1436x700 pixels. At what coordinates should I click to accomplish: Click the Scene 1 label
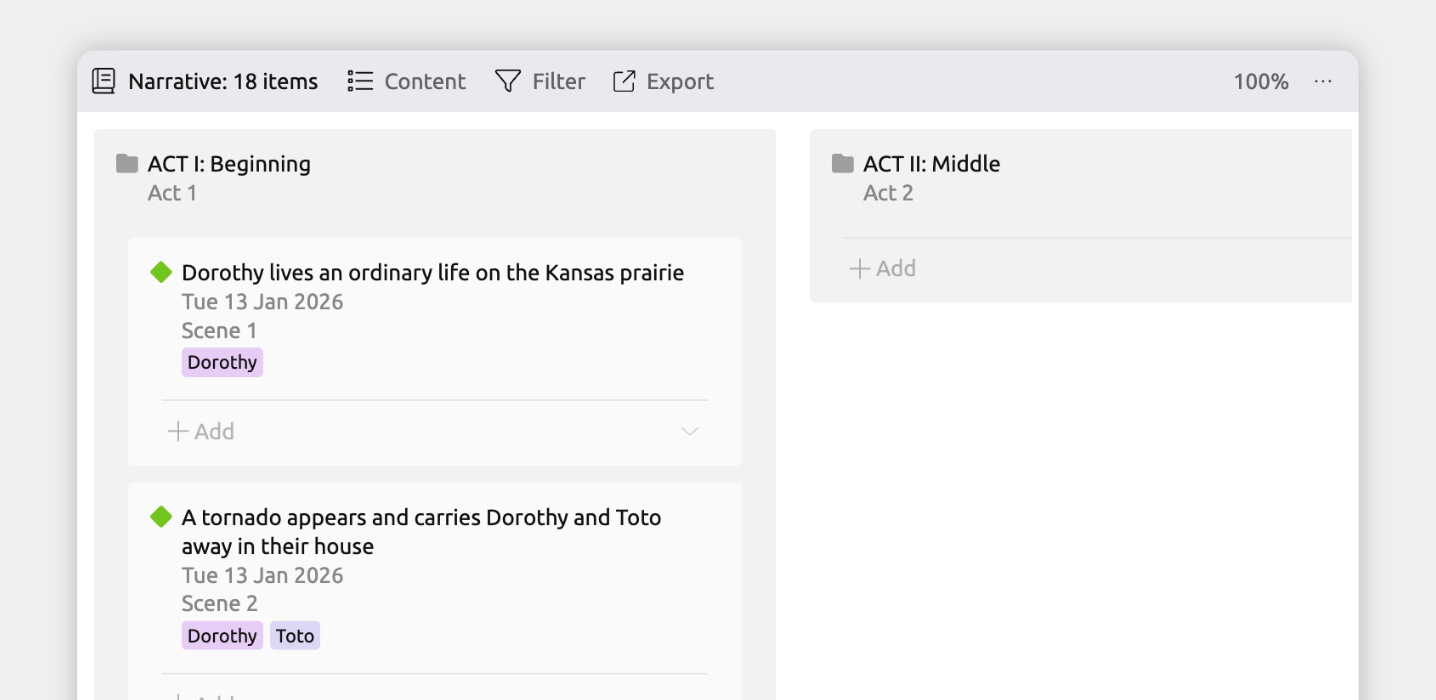pyautogui.click(x=219, y=330)
